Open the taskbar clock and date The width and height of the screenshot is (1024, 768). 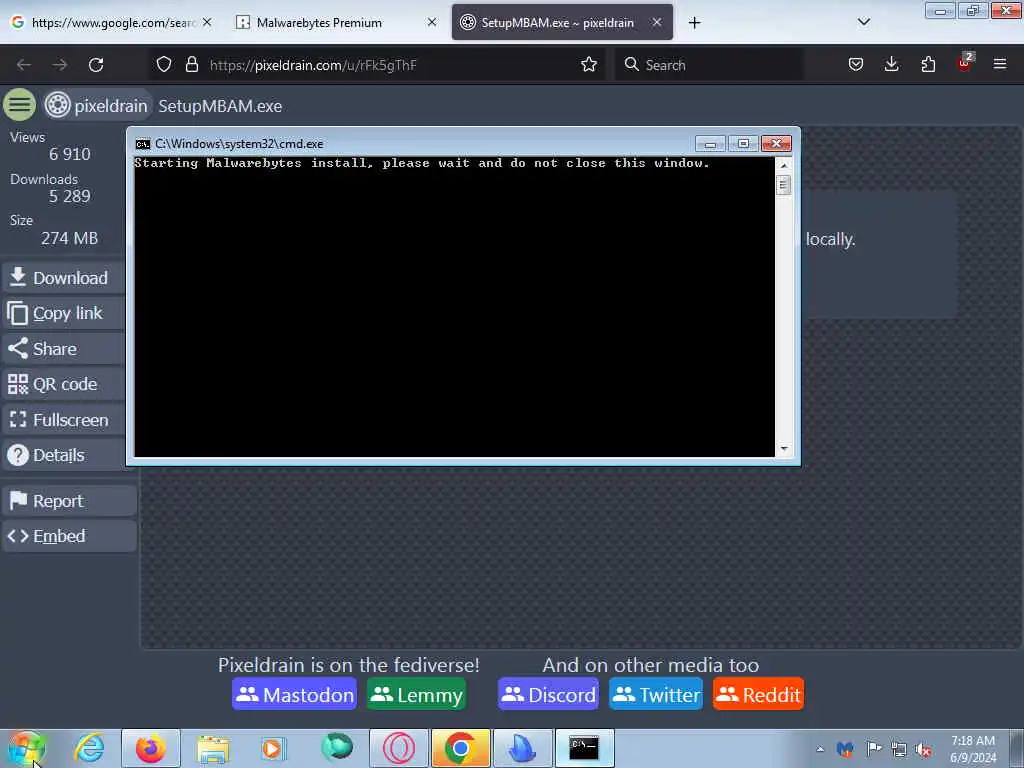click(x=973, y=749)
